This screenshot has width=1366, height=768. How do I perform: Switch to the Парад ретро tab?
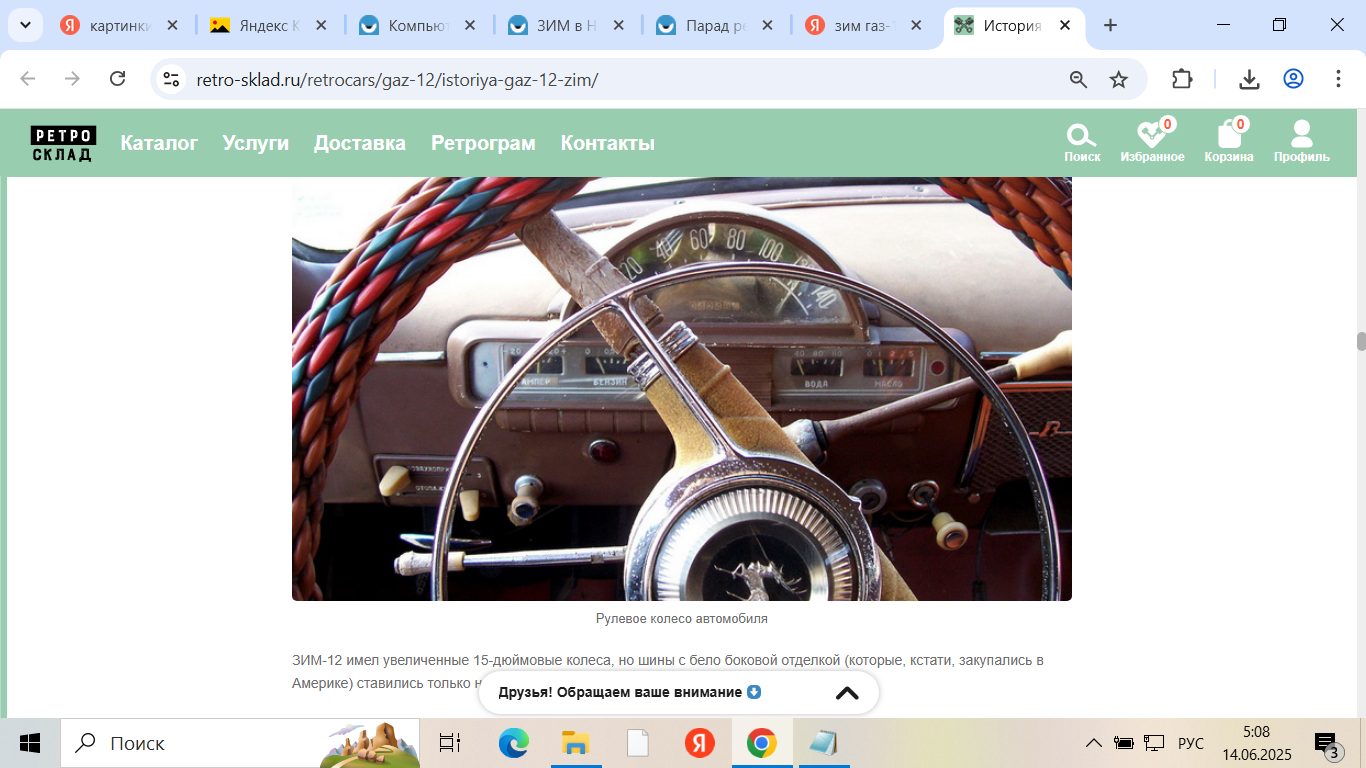(x=714, y=26)
